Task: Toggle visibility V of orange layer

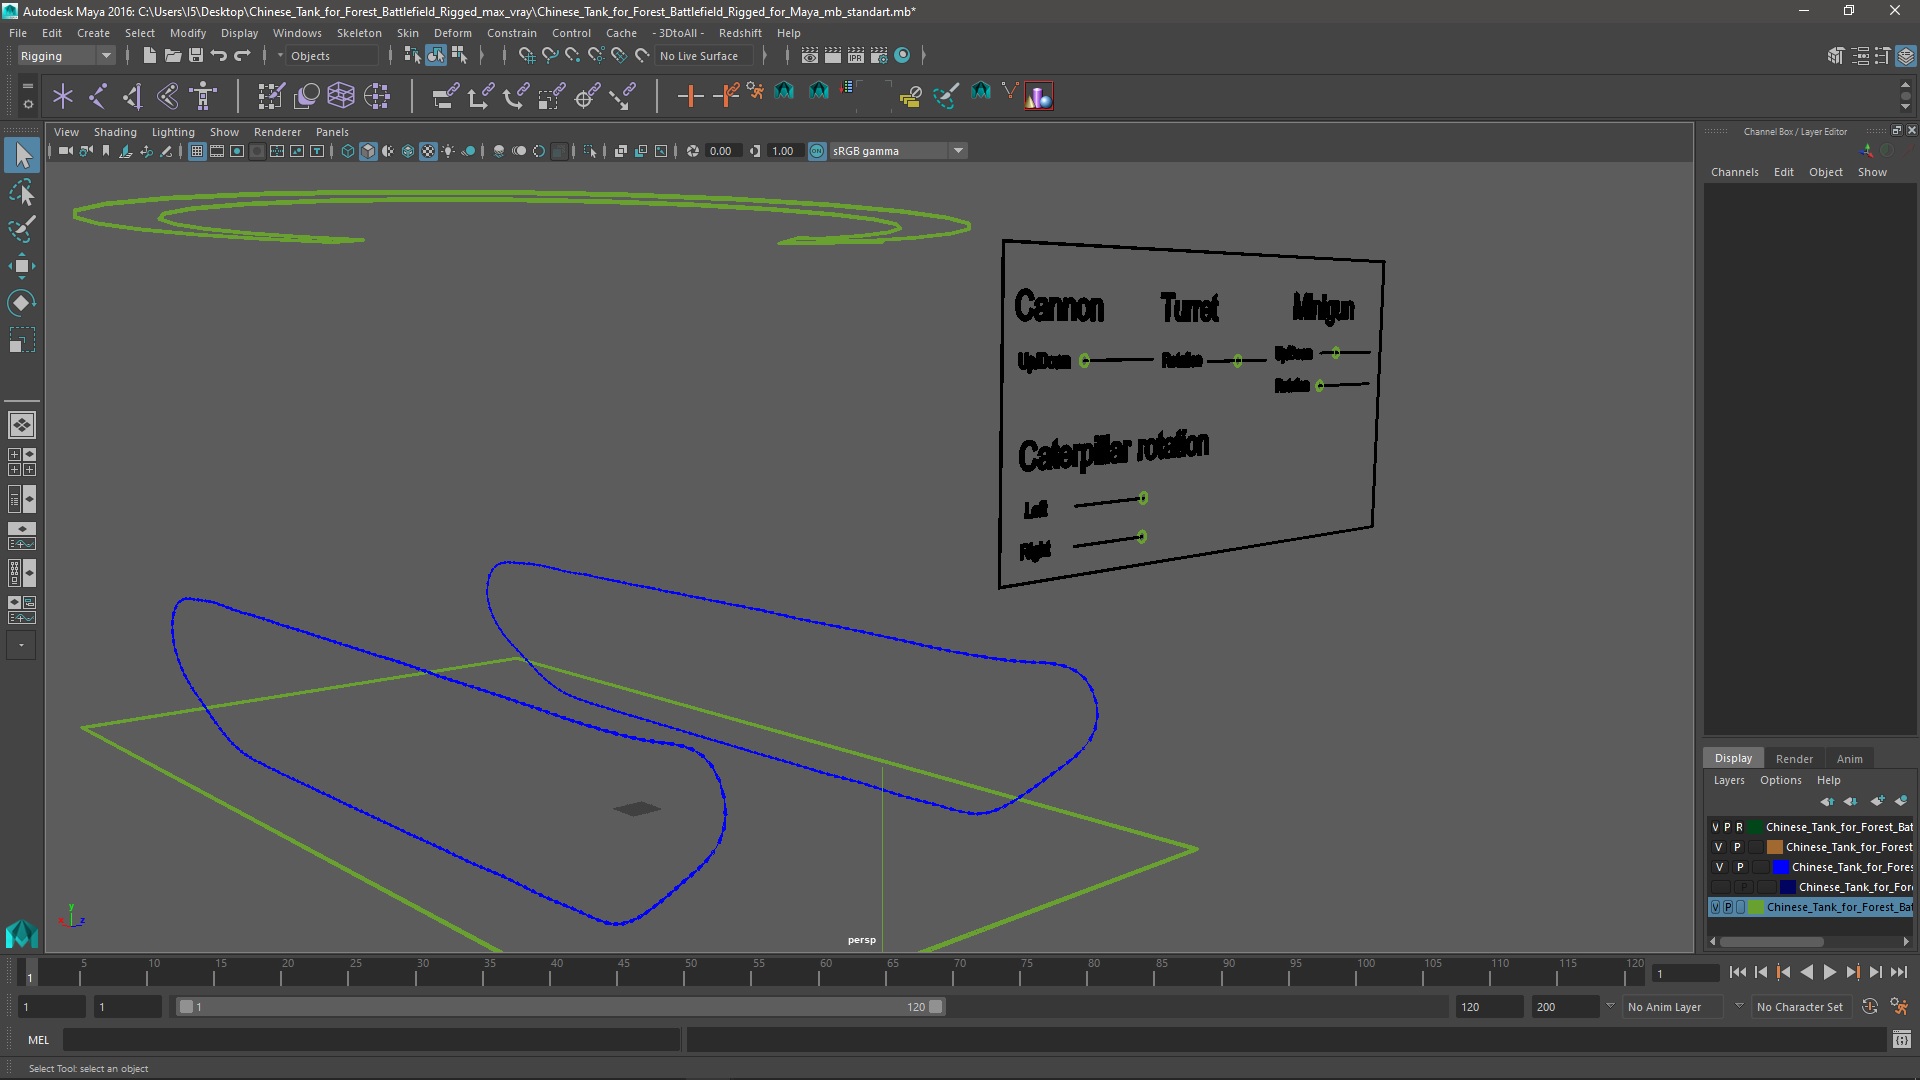Action: (1719, 847)
